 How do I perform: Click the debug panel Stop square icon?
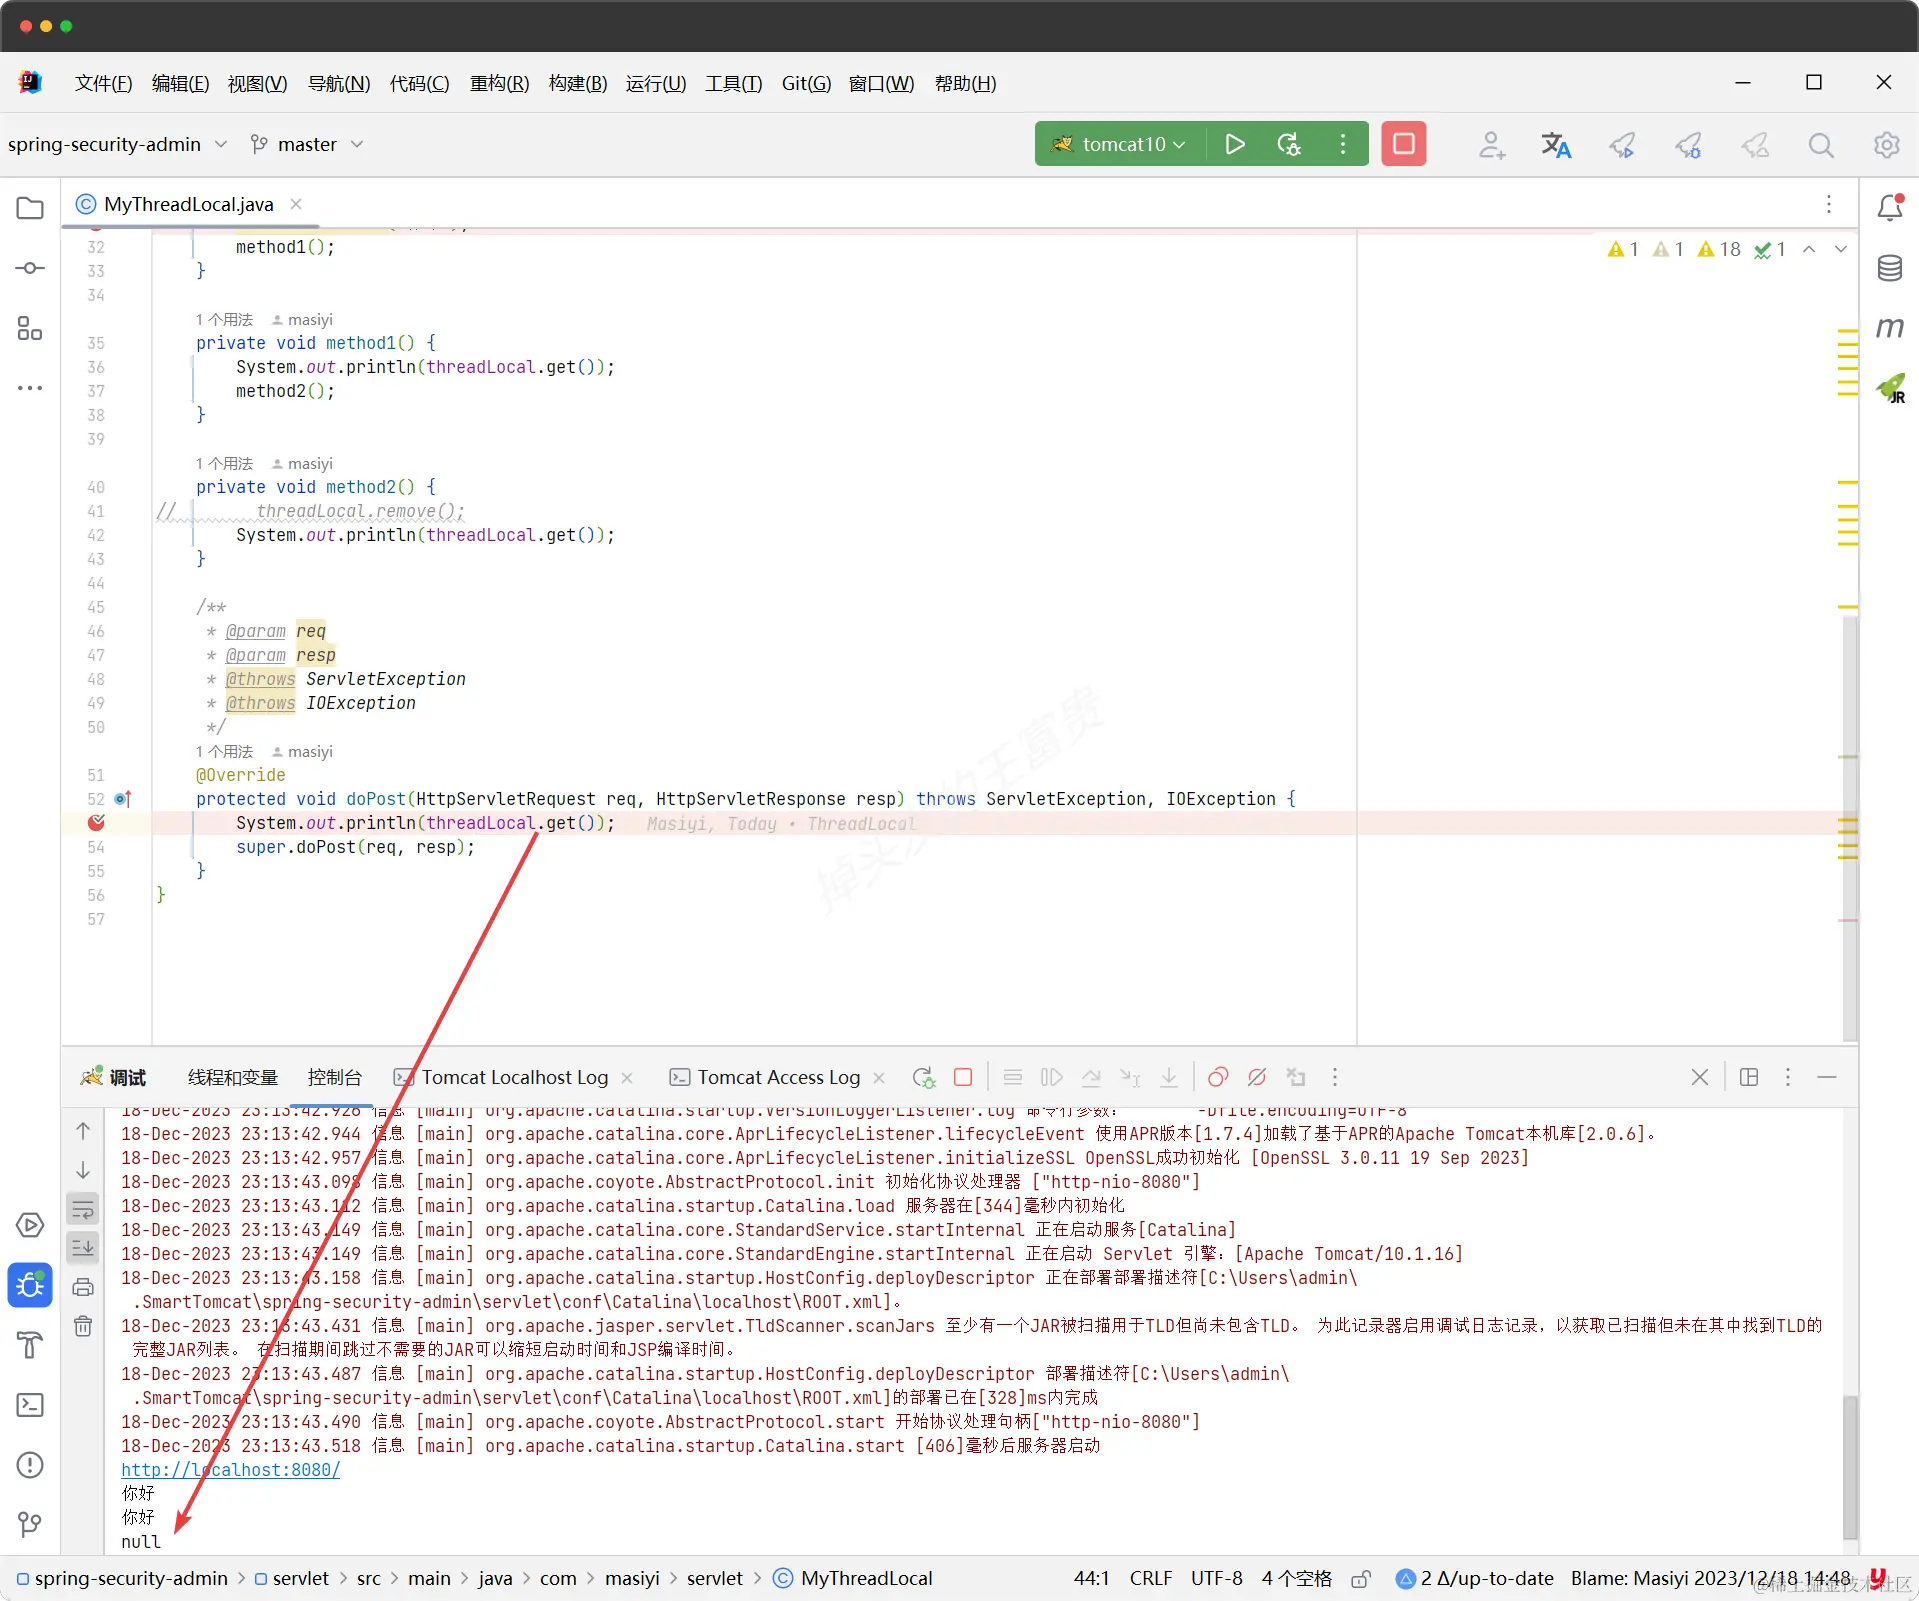coord(963,1077)
